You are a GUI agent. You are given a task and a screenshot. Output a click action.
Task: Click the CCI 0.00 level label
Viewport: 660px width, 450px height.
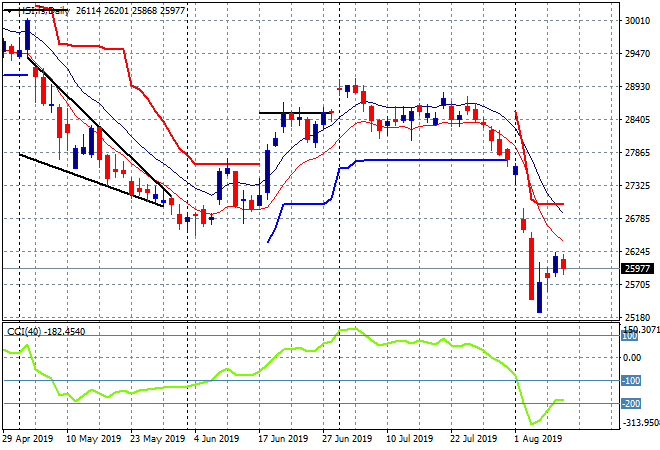pyautogui.click(x=632, y=358)
